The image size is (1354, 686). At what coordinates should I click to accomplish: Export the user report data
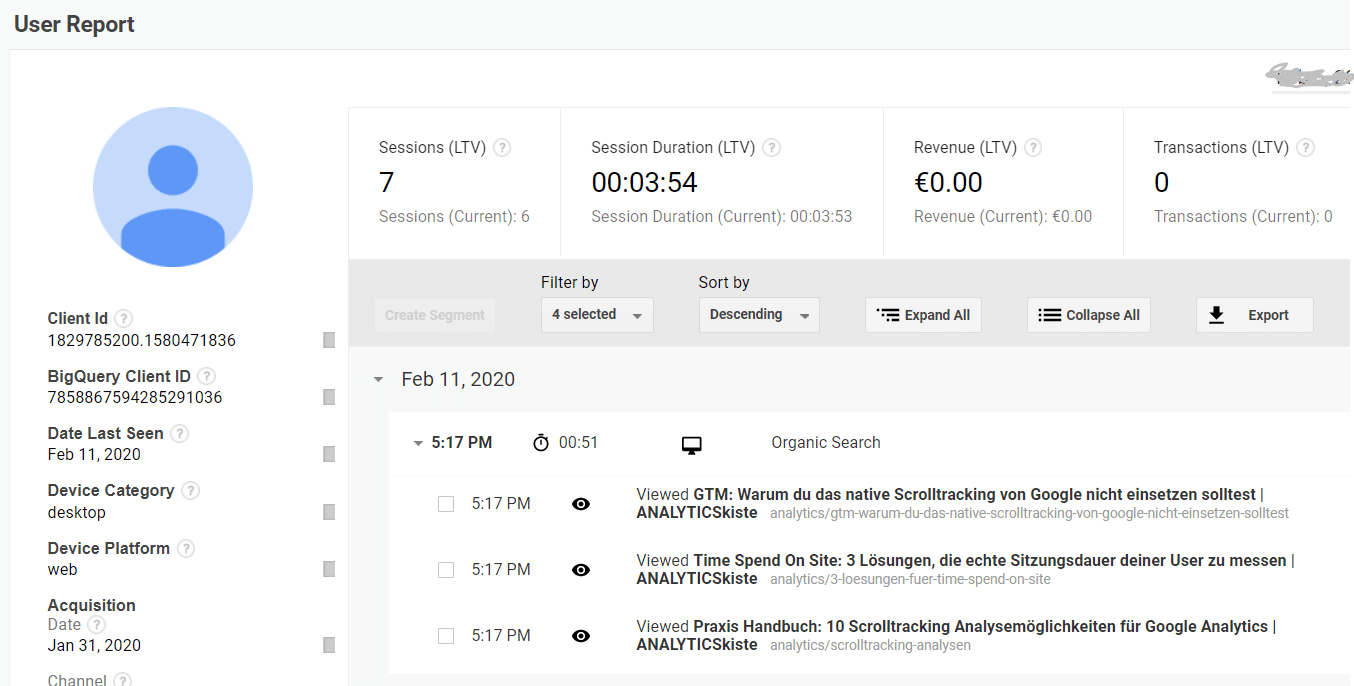click(1254, 315)
